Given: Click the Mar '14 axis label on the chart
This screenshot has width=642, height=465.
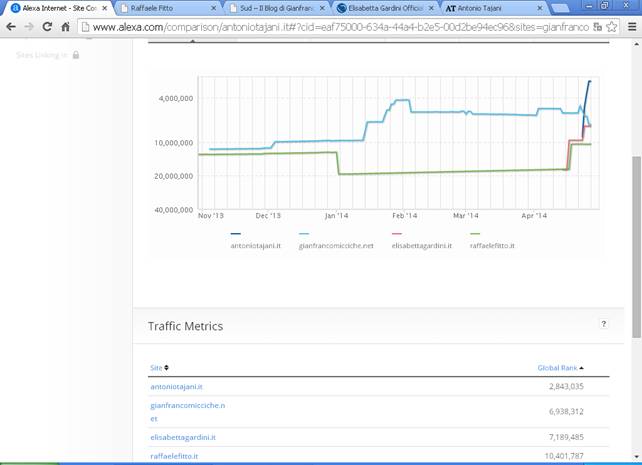Looking at the screenshot, I should click(466, 216).
